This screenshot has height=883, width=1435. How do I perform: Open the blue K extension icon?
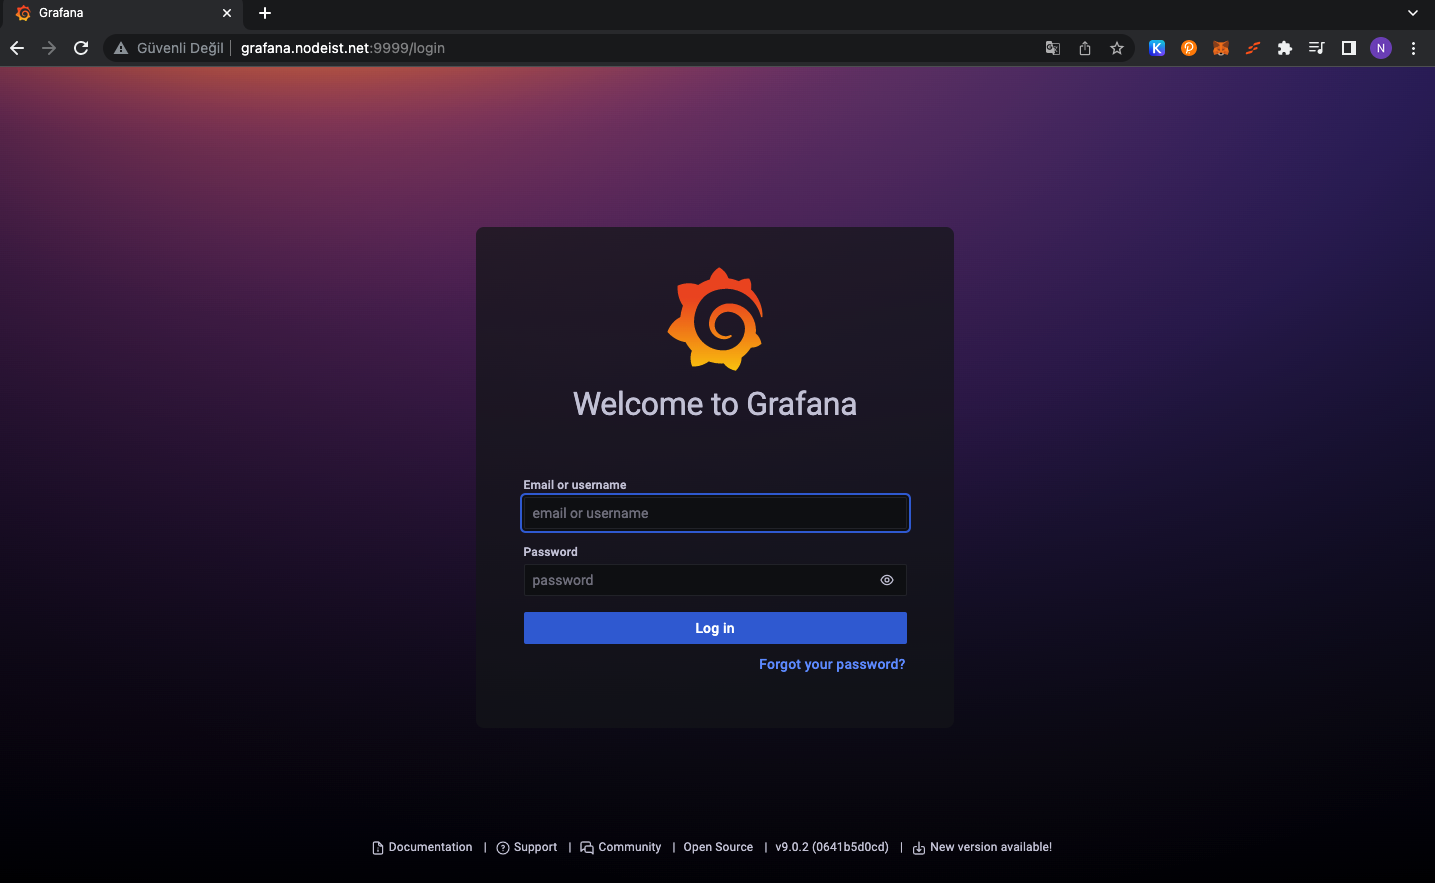coord(1157,48)
